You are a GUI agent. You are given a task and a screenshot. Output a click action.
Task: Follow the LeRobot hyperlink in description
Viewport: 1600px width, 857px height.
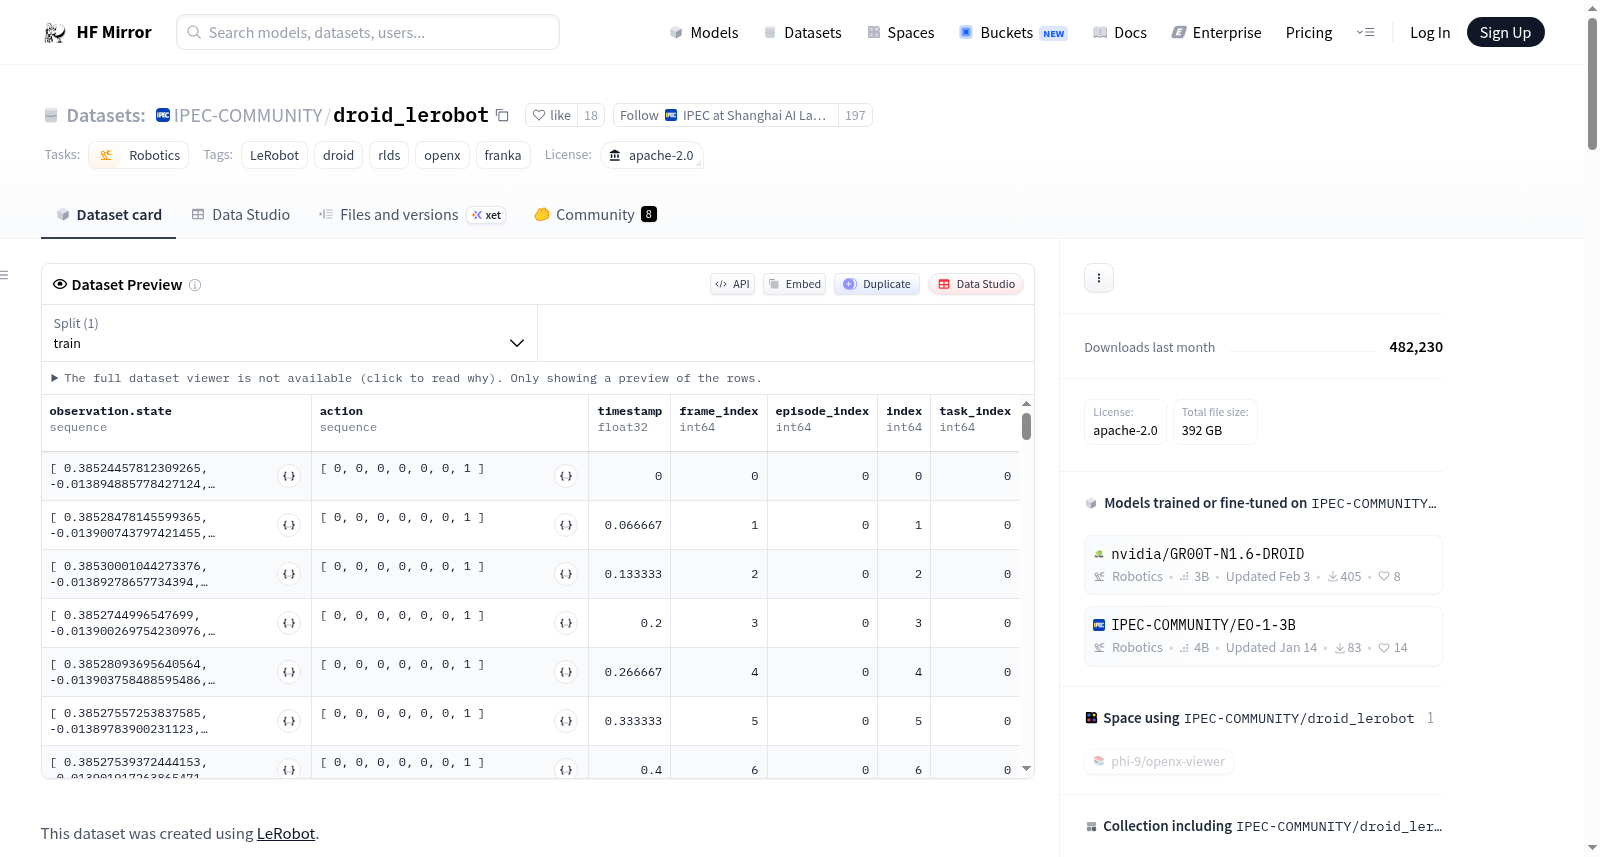[x=286, y=834]
